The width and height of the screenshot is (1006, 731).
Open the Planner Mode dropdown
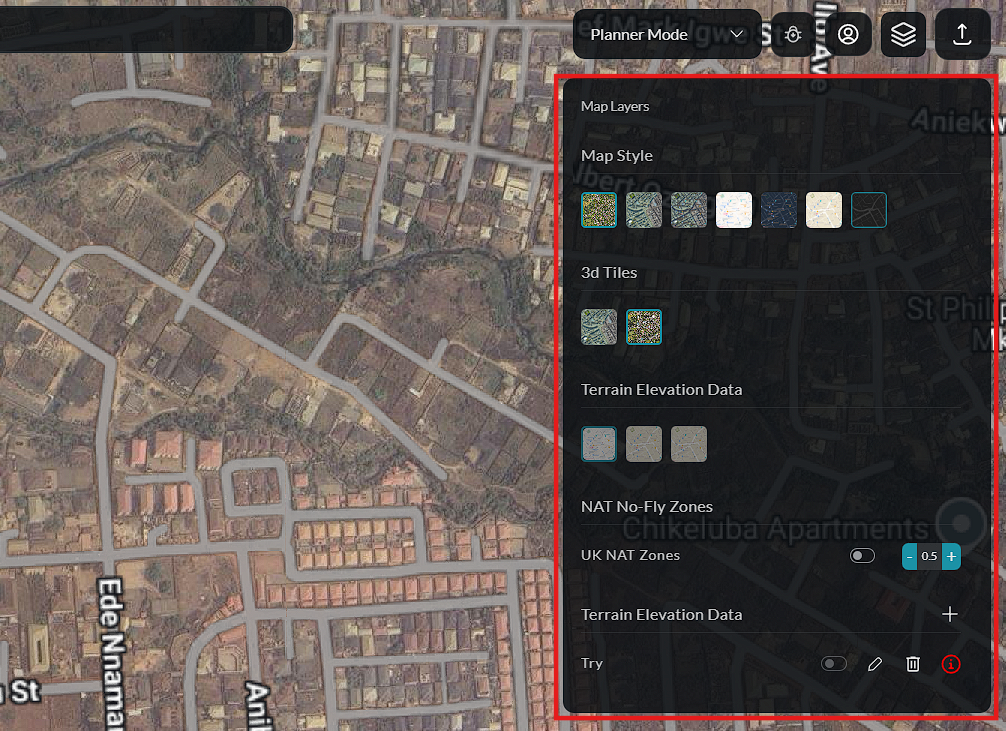click(x=667, y=35)
